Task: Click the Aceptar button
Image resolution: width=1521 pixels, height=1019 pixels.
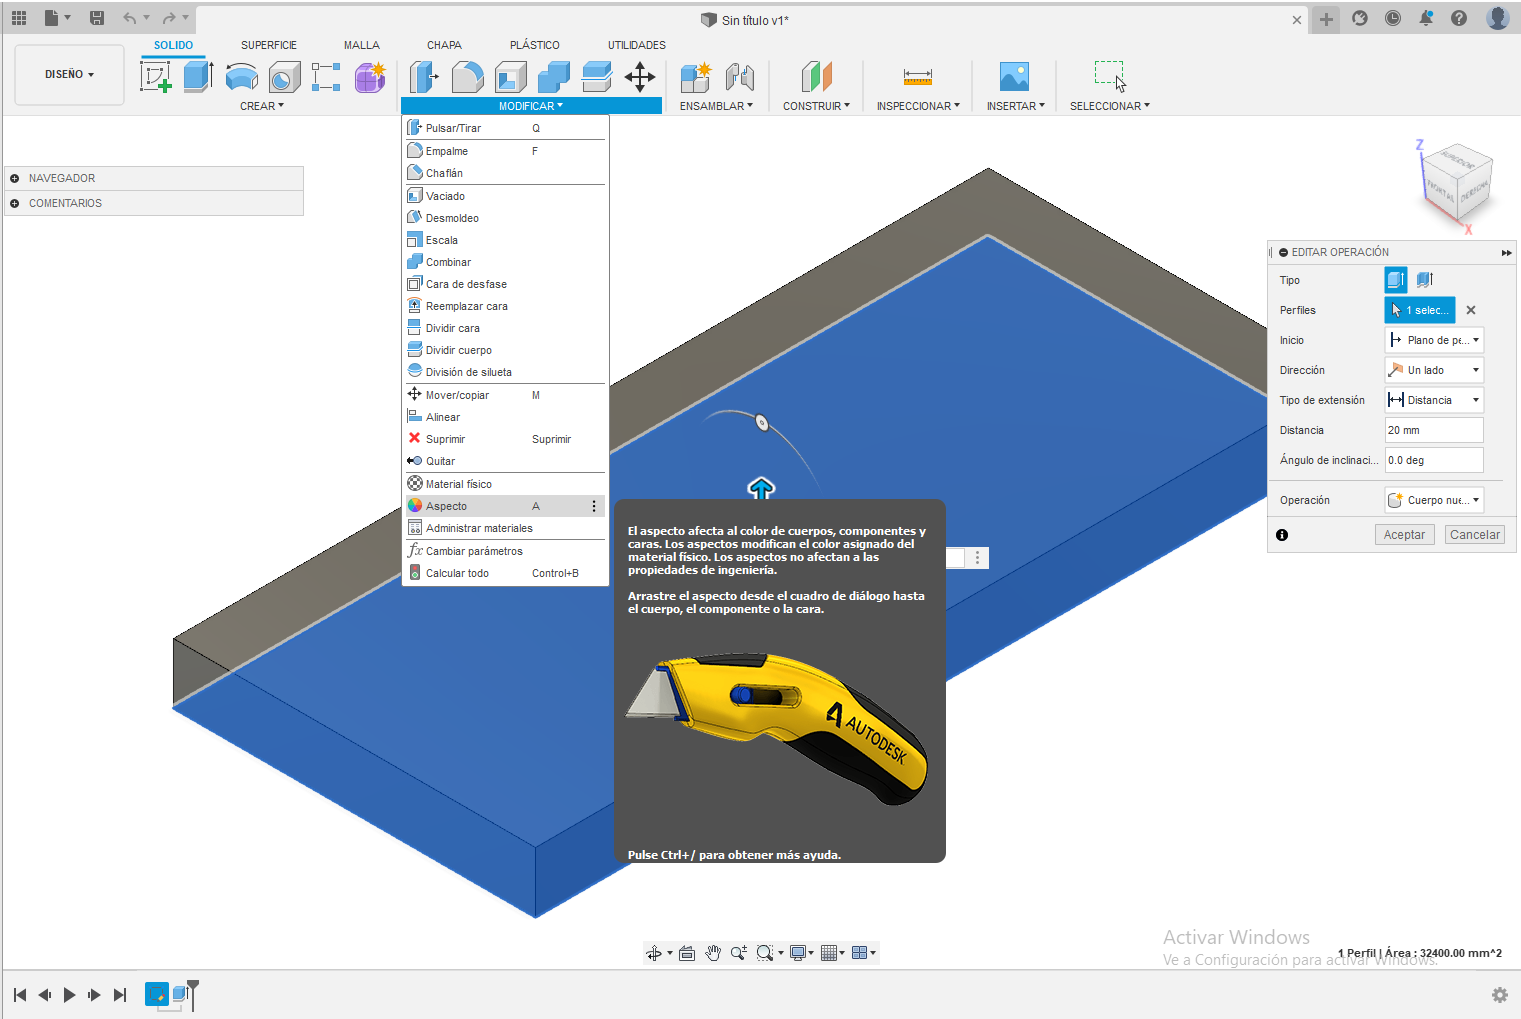Action: [1404, 535]
